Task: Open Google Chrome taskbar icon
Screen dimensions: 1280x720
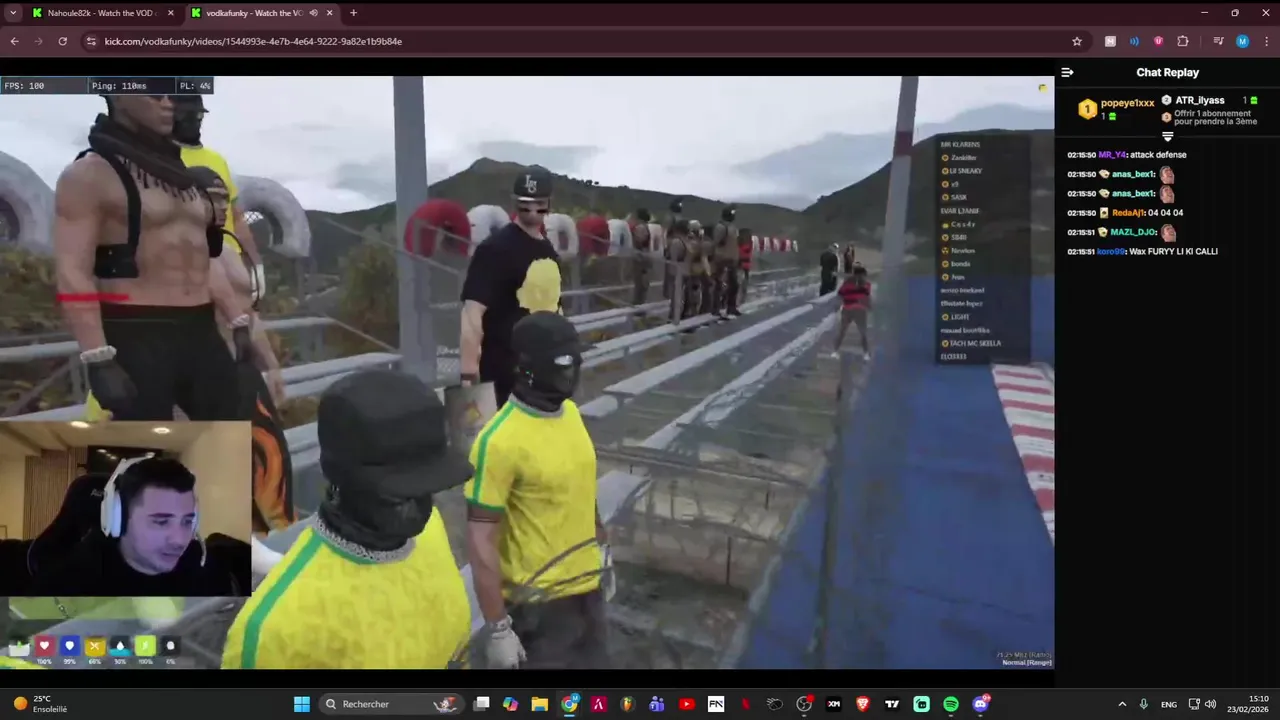Action: pyautogui.click(x=569, y=704)
